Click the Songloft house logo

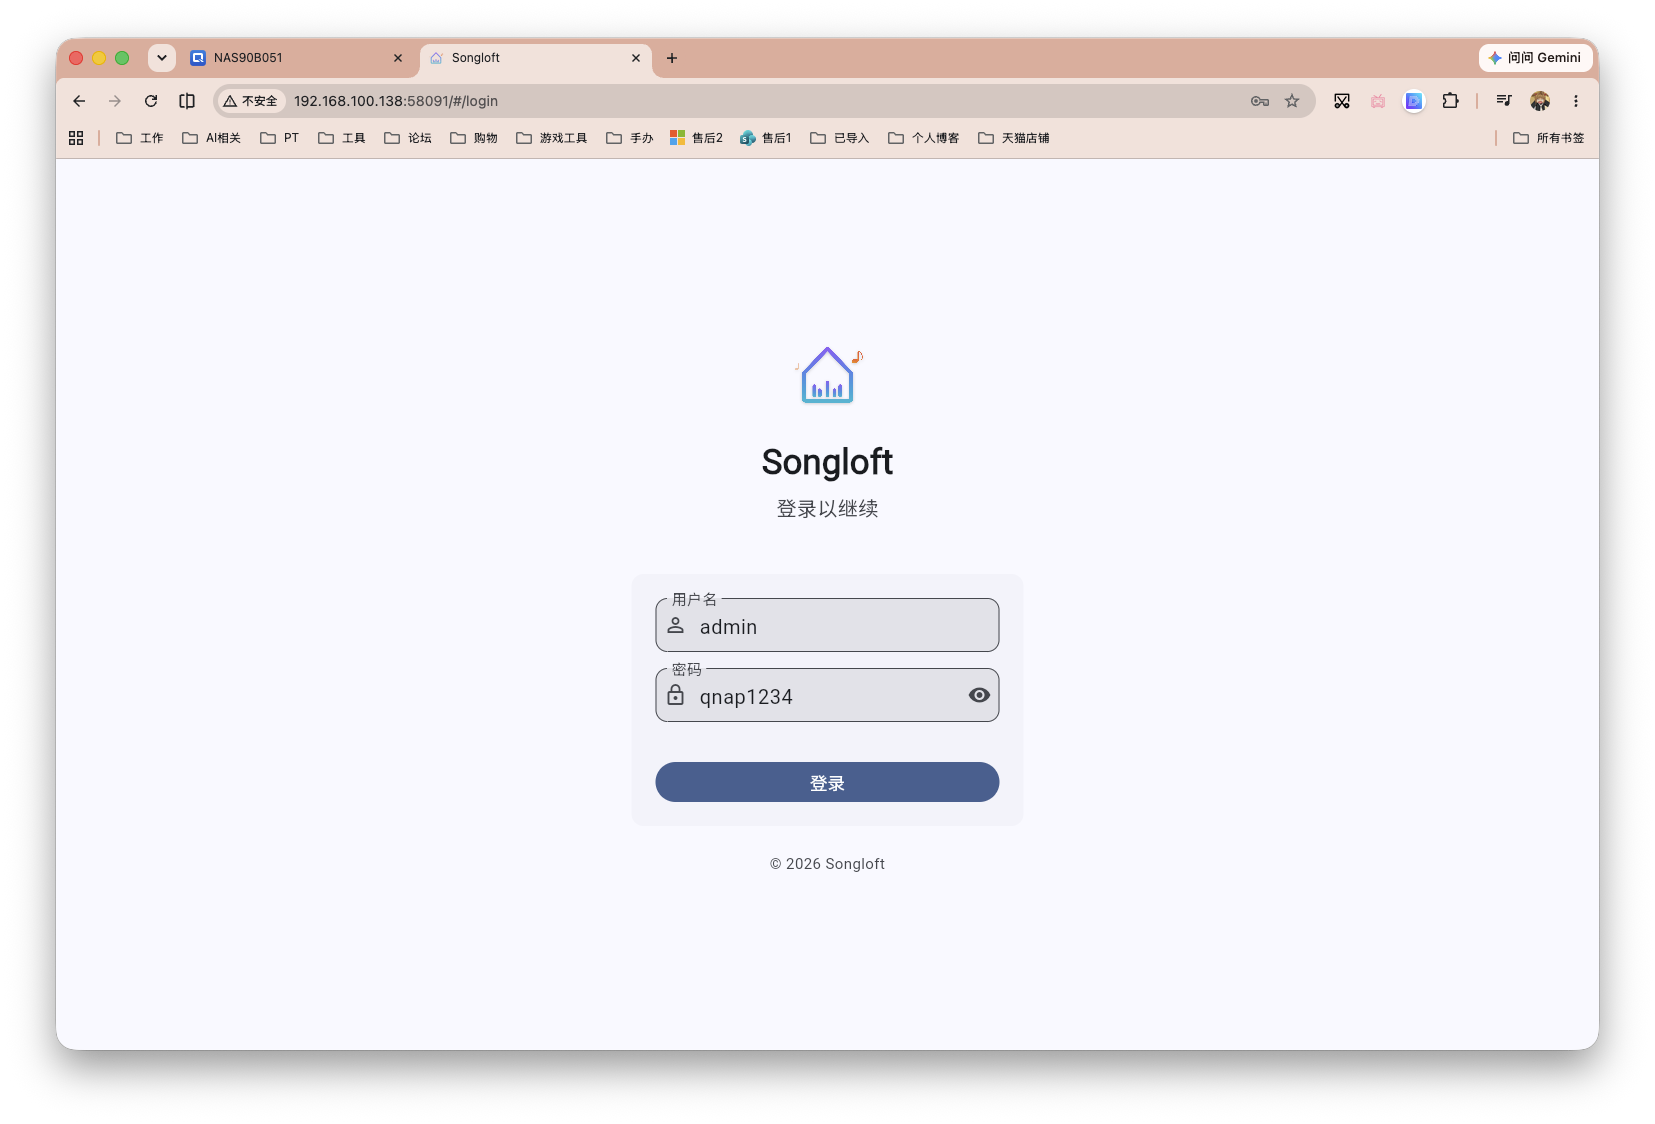tap(828, 375)
